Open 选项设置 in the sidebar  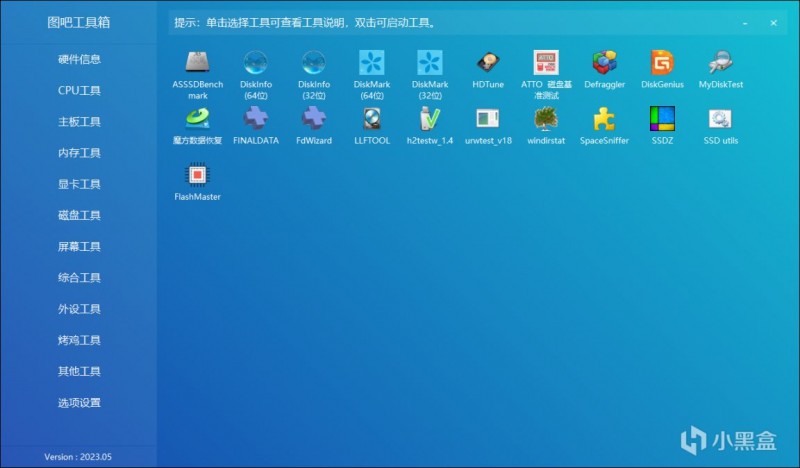click(x=79, y=403)
